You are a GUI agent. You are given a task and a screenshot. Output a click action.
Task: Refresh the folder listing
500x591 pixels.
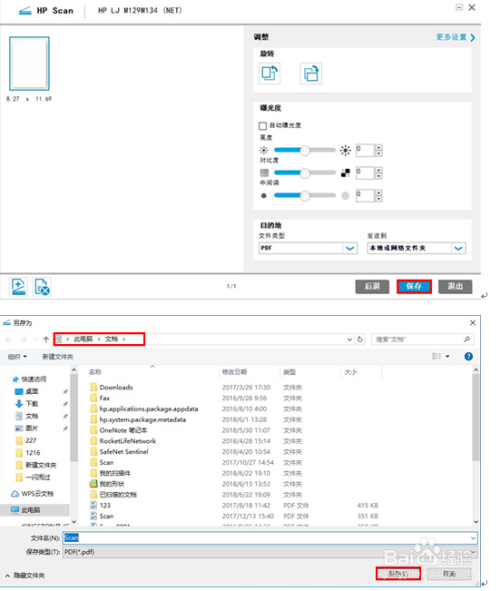360,340
